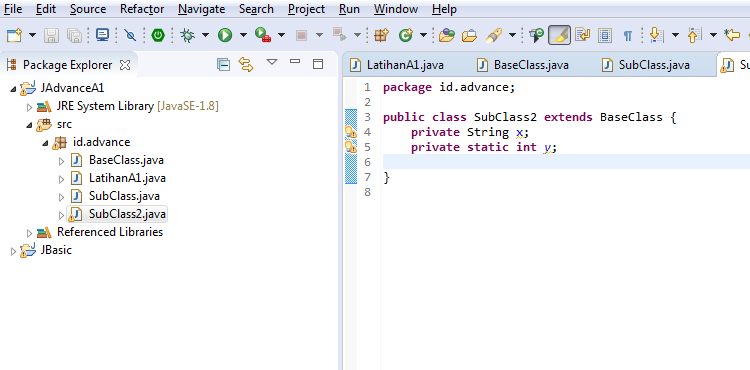Image resolution: width=750 pixels, height=370 pixels.
Task: Toggle Block Selection Mode button
Action: (605, 35)
